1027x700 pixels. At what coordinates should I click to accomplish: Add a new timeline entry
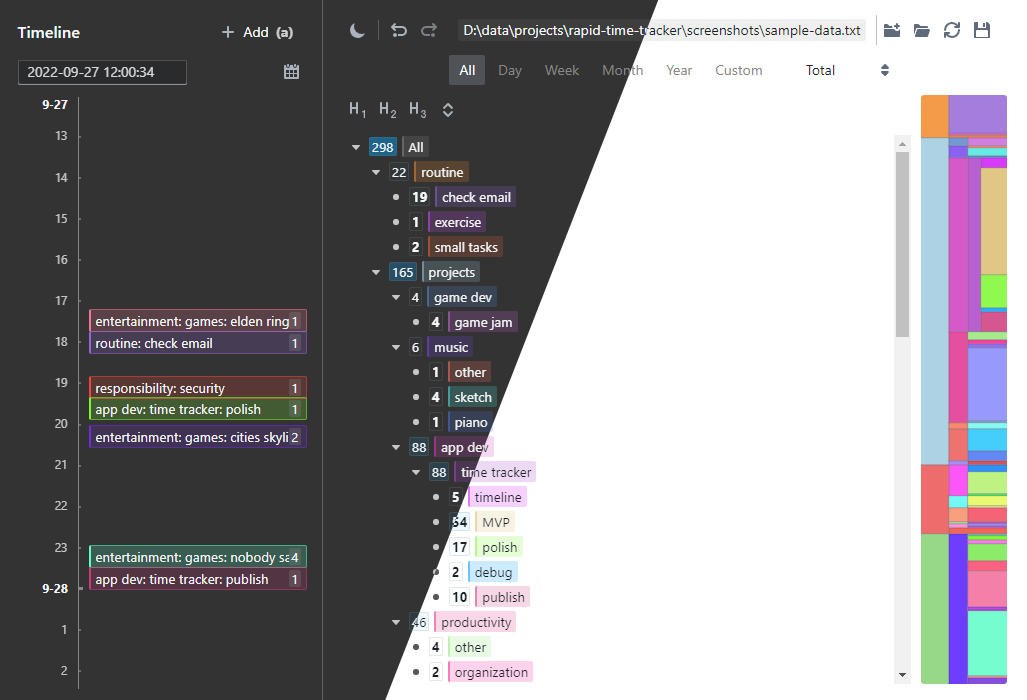click(x=257, y=32)
